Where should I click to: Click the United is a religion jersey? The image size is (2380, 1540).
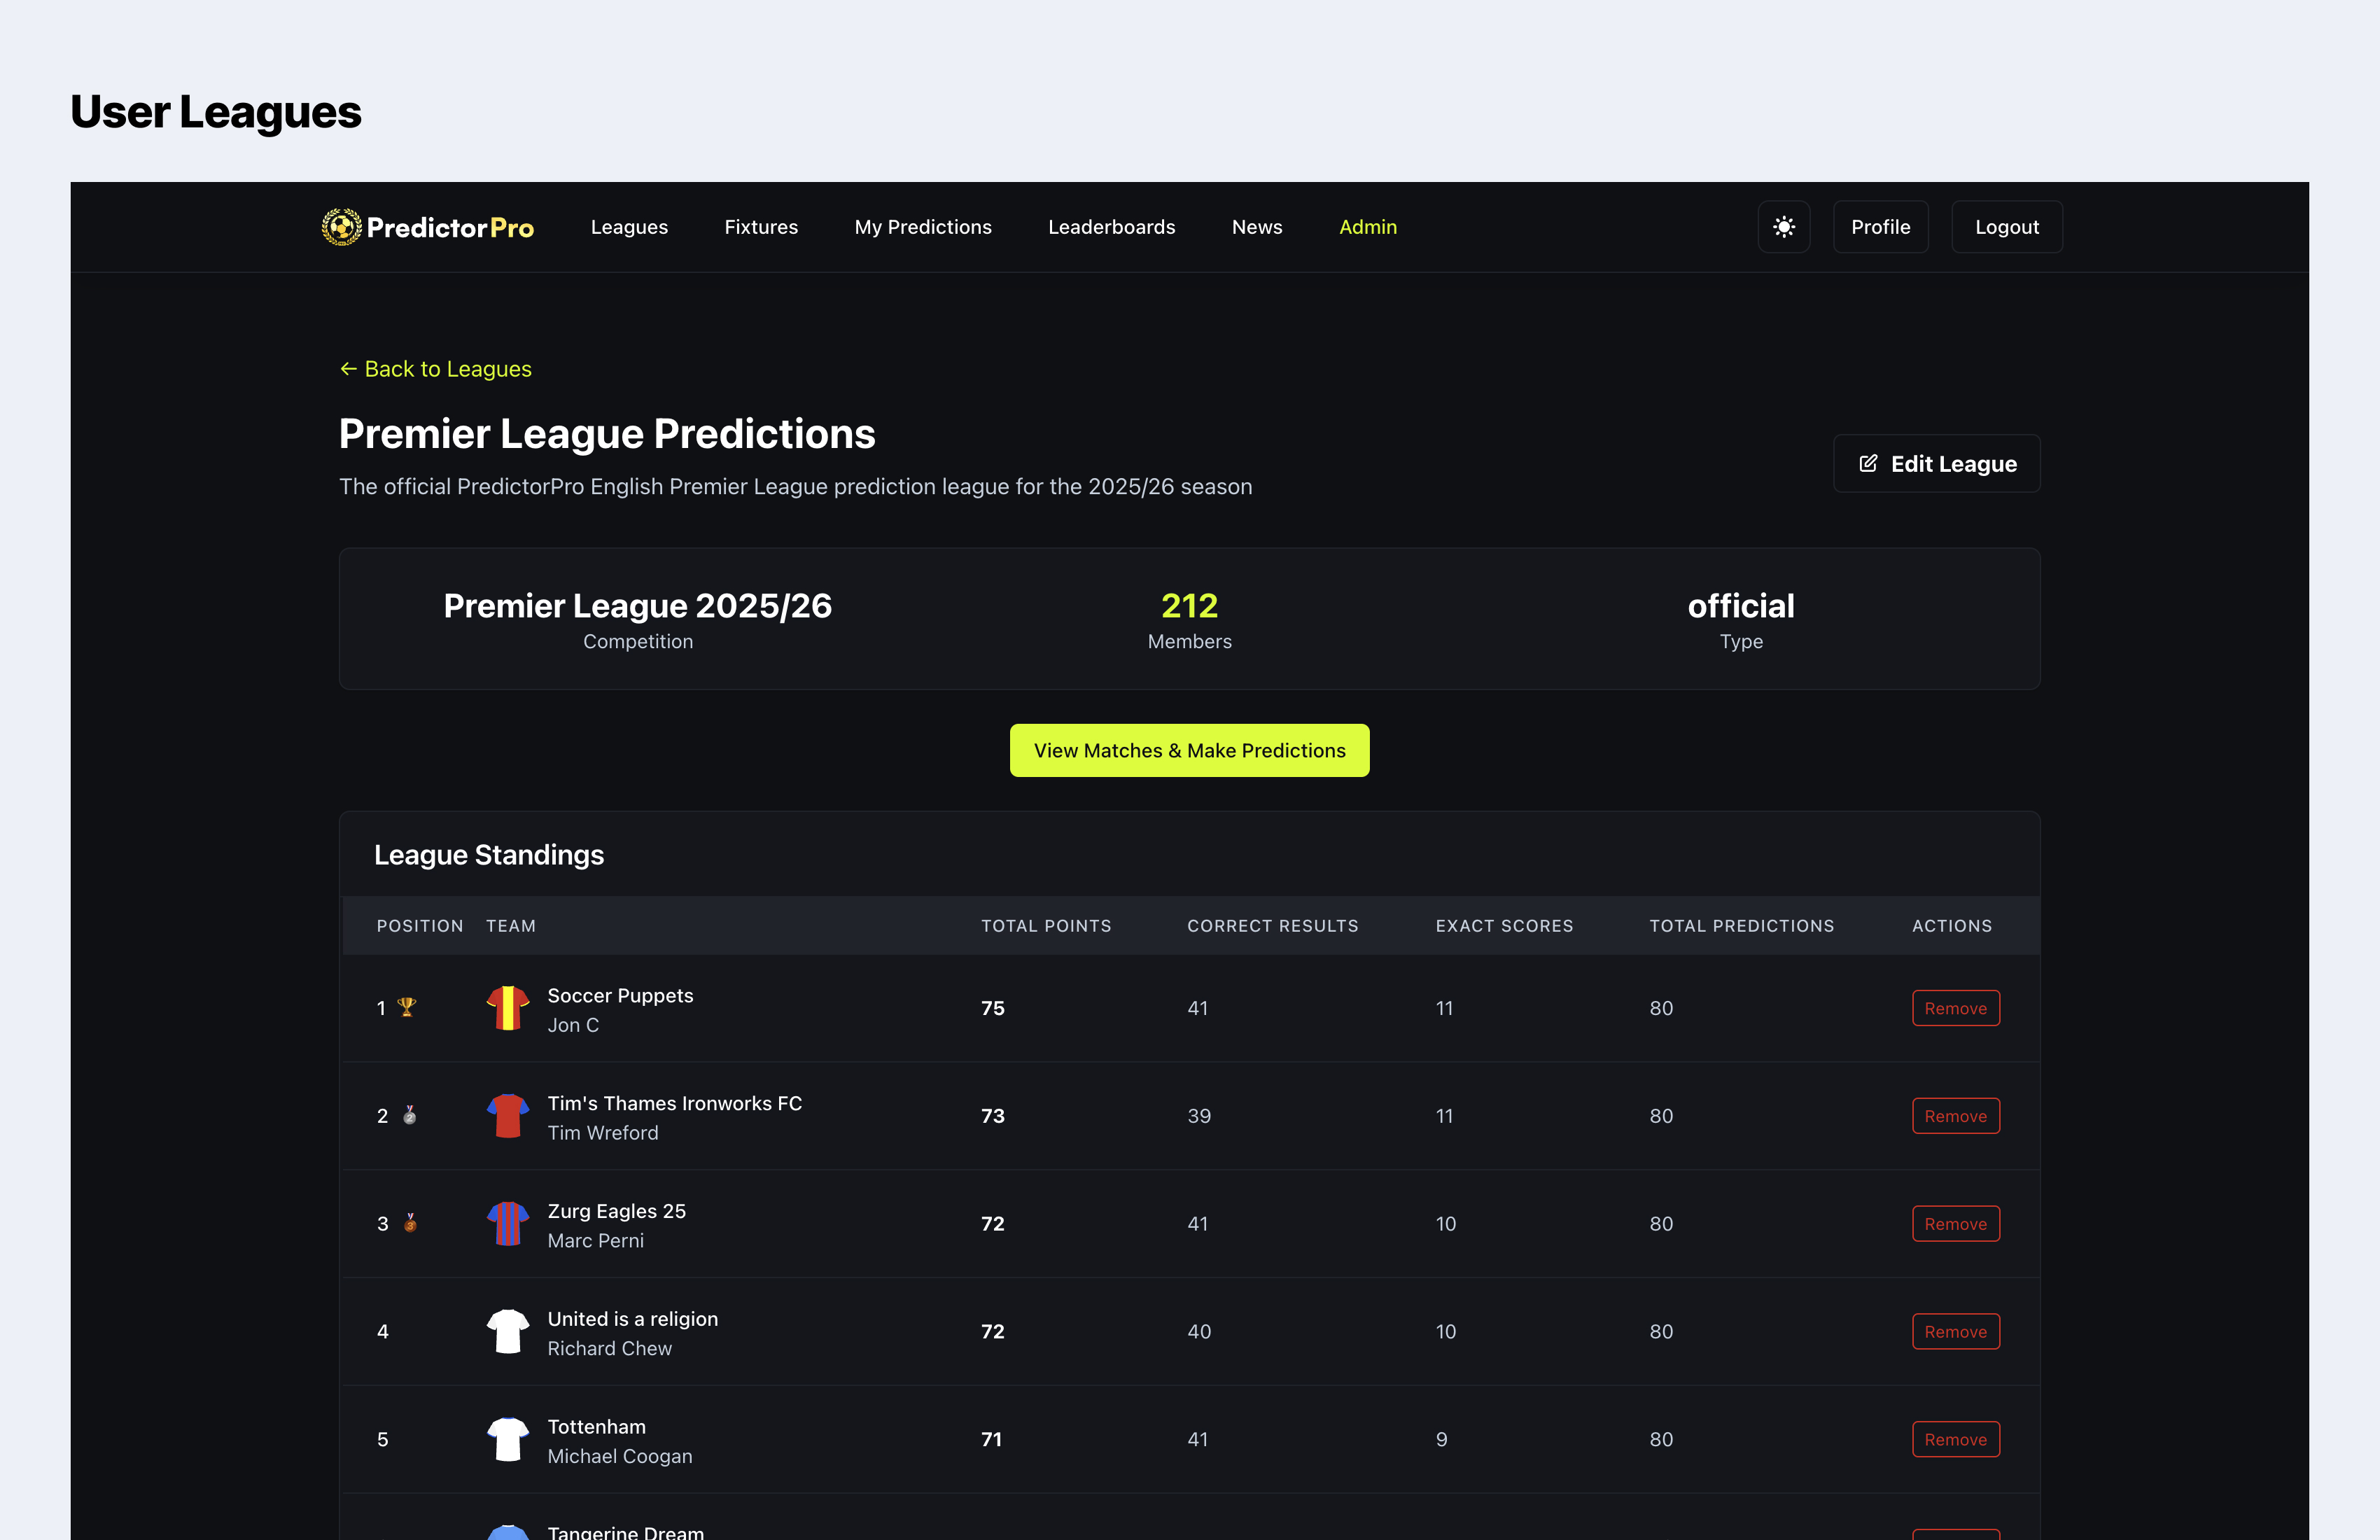pos(507,1331)
